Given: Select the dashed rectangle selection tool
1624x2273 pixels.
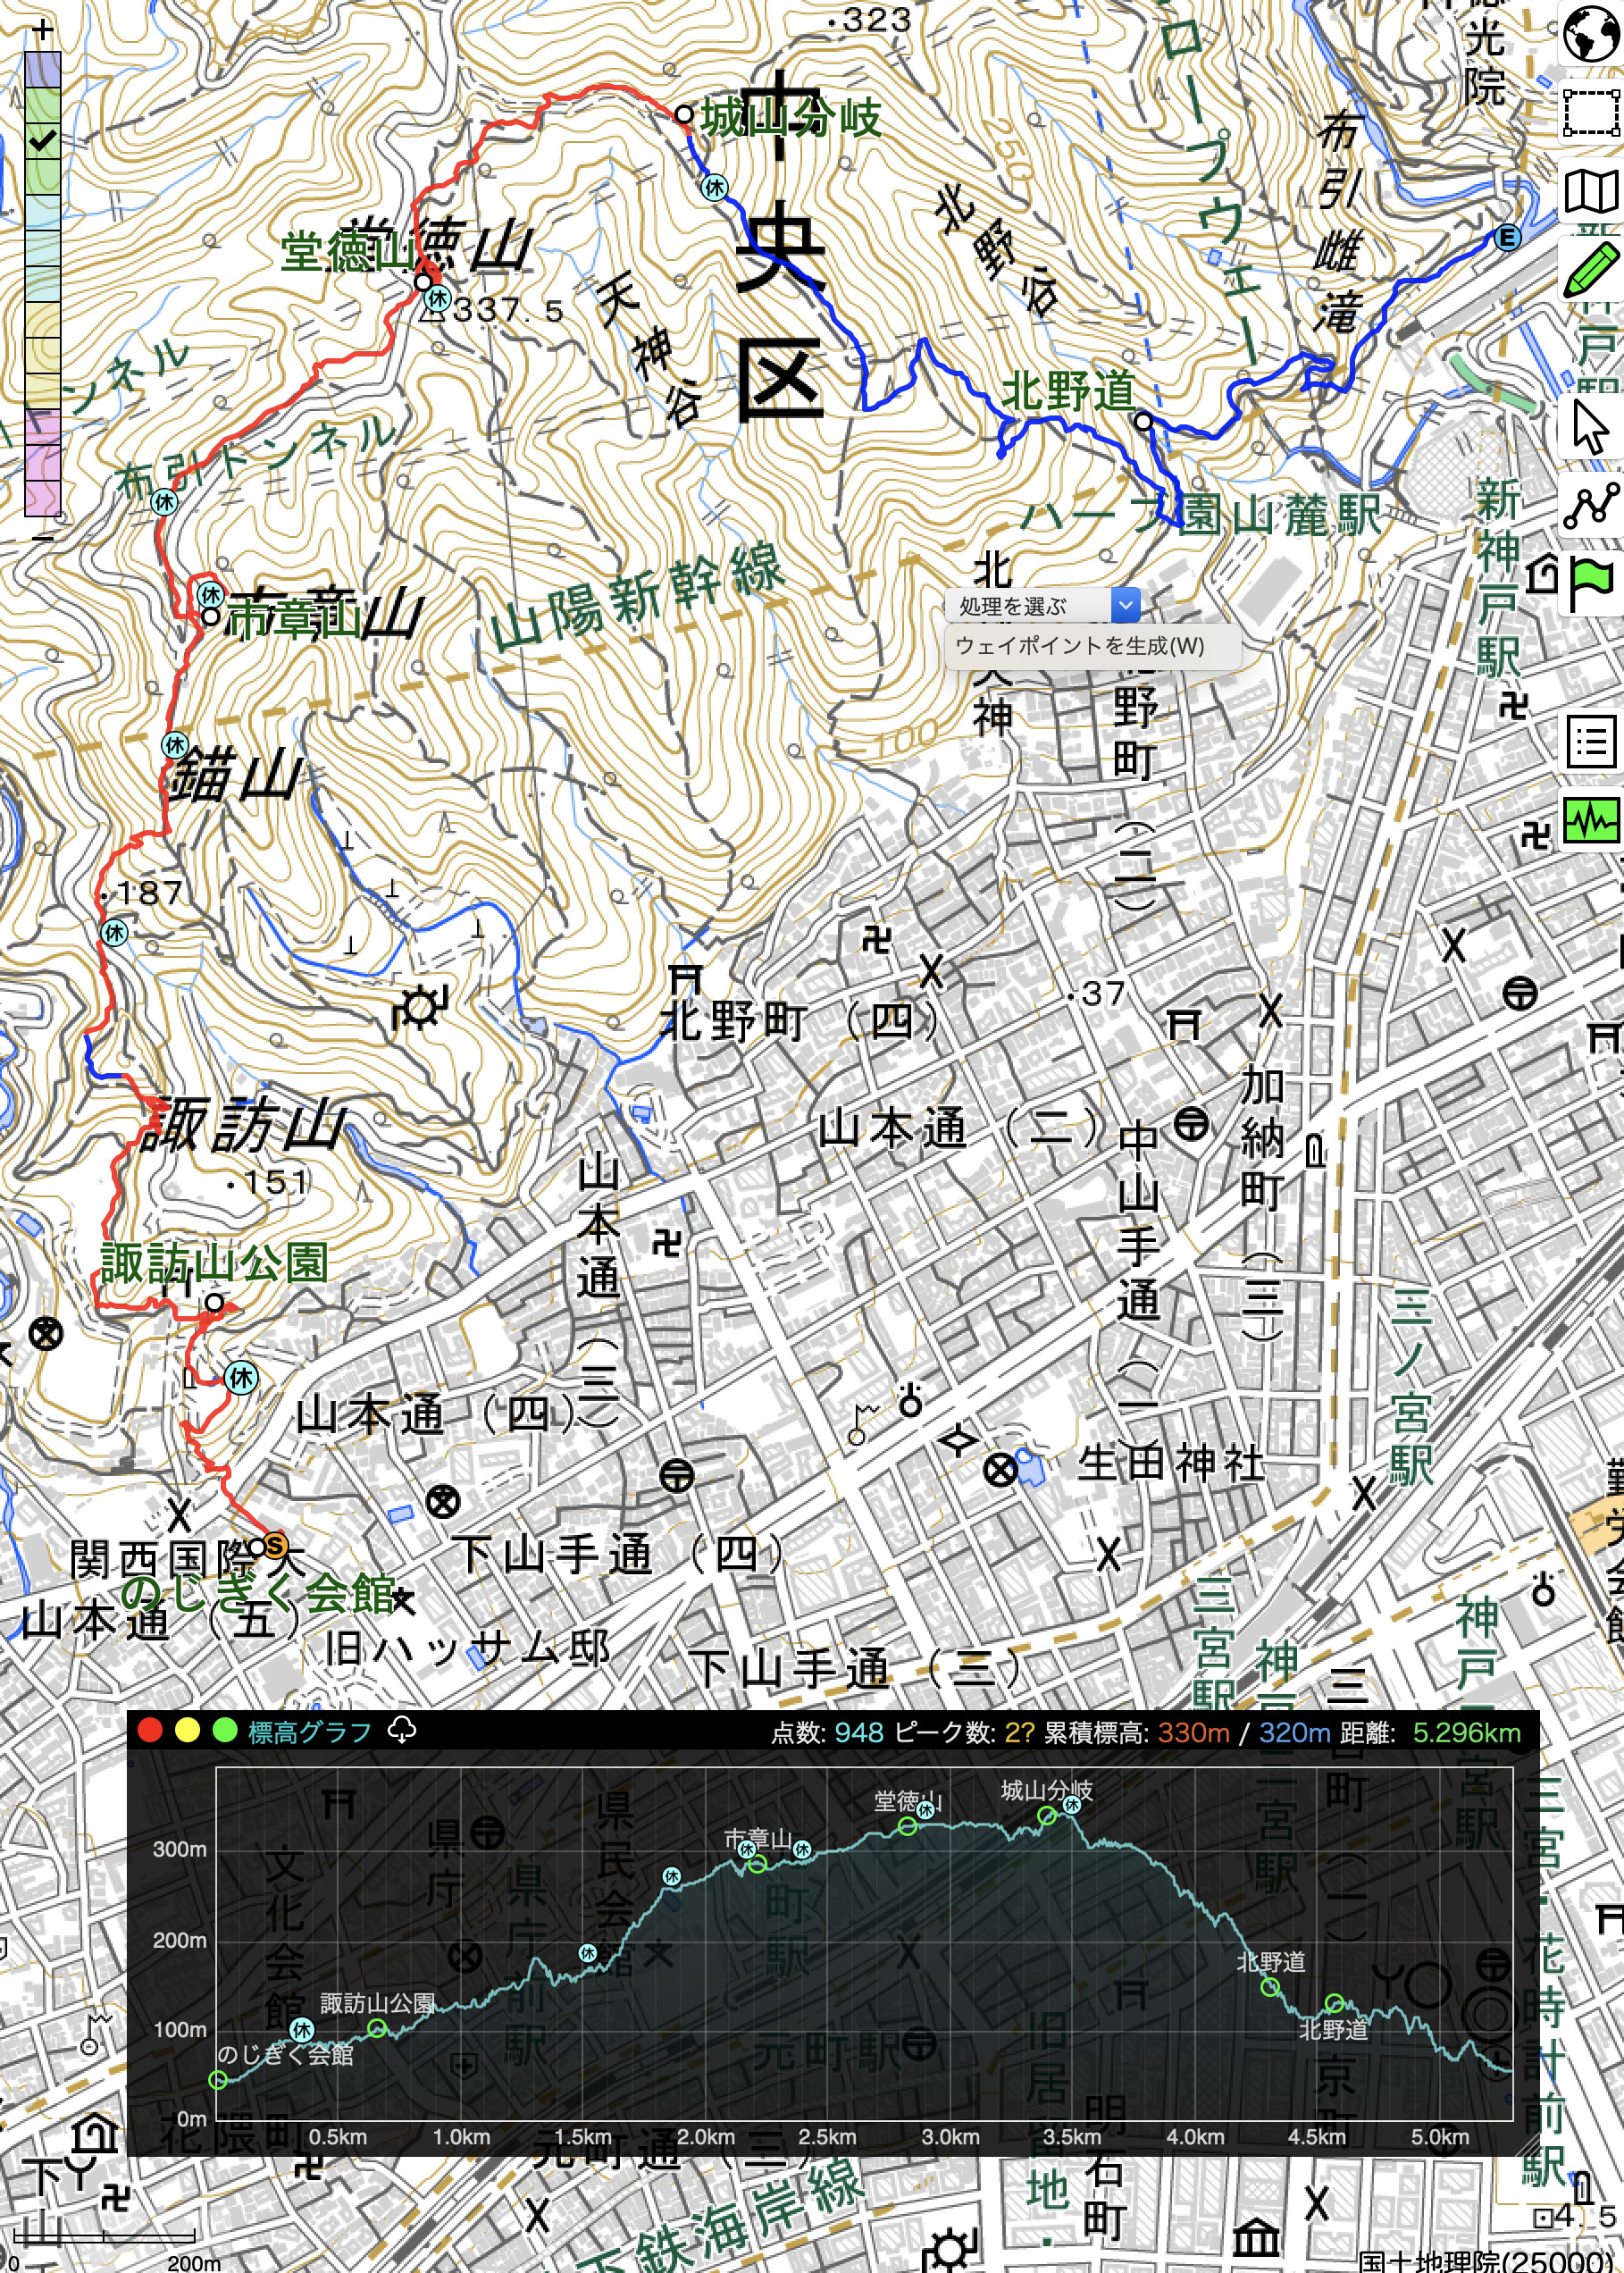Looking at the screenshot, I should tap(1590, 112).
